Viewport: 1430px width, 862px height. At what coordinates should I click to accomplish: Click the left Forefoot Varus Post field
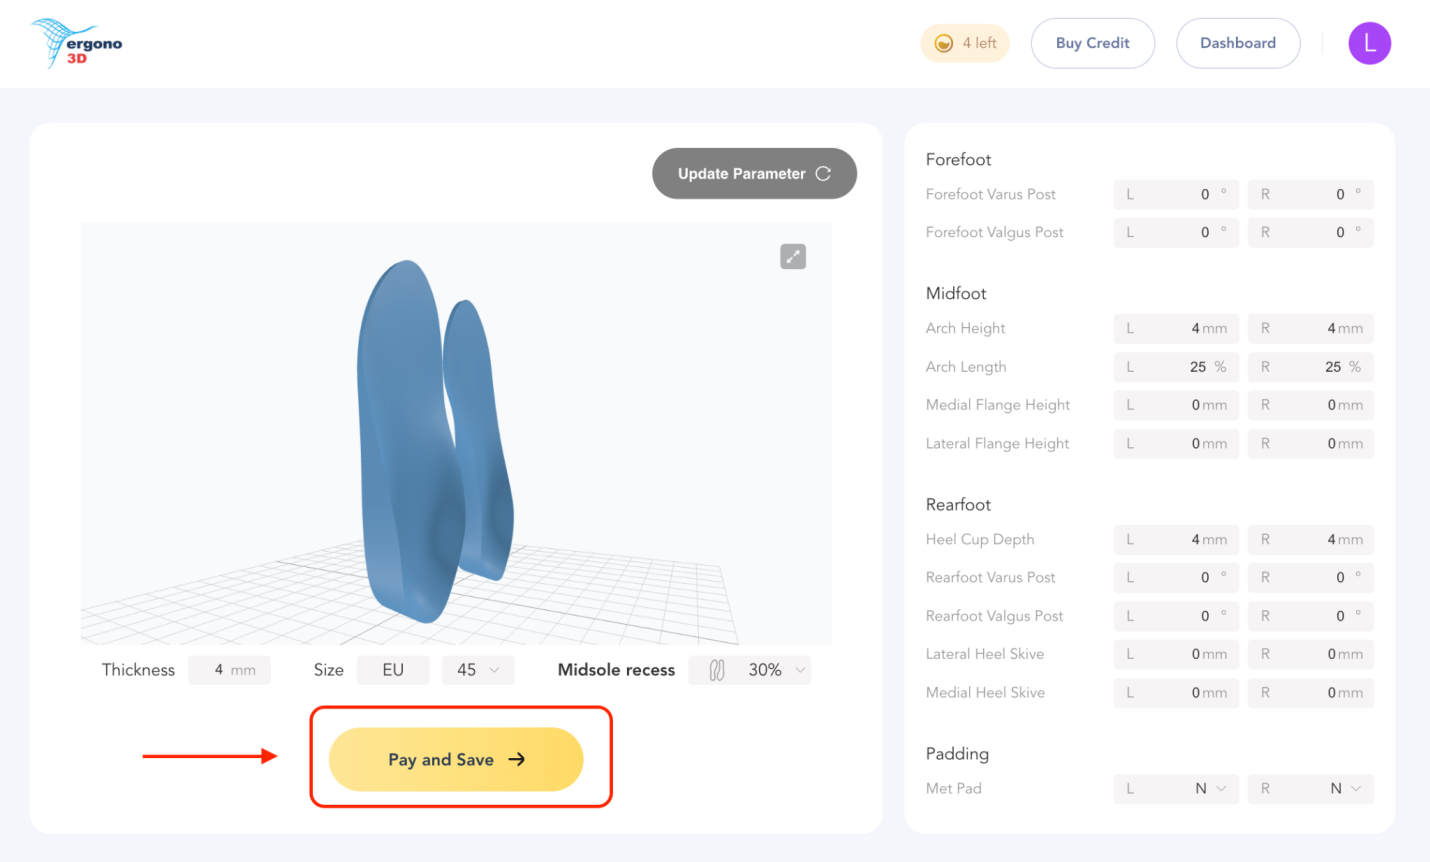[1176, 194]
